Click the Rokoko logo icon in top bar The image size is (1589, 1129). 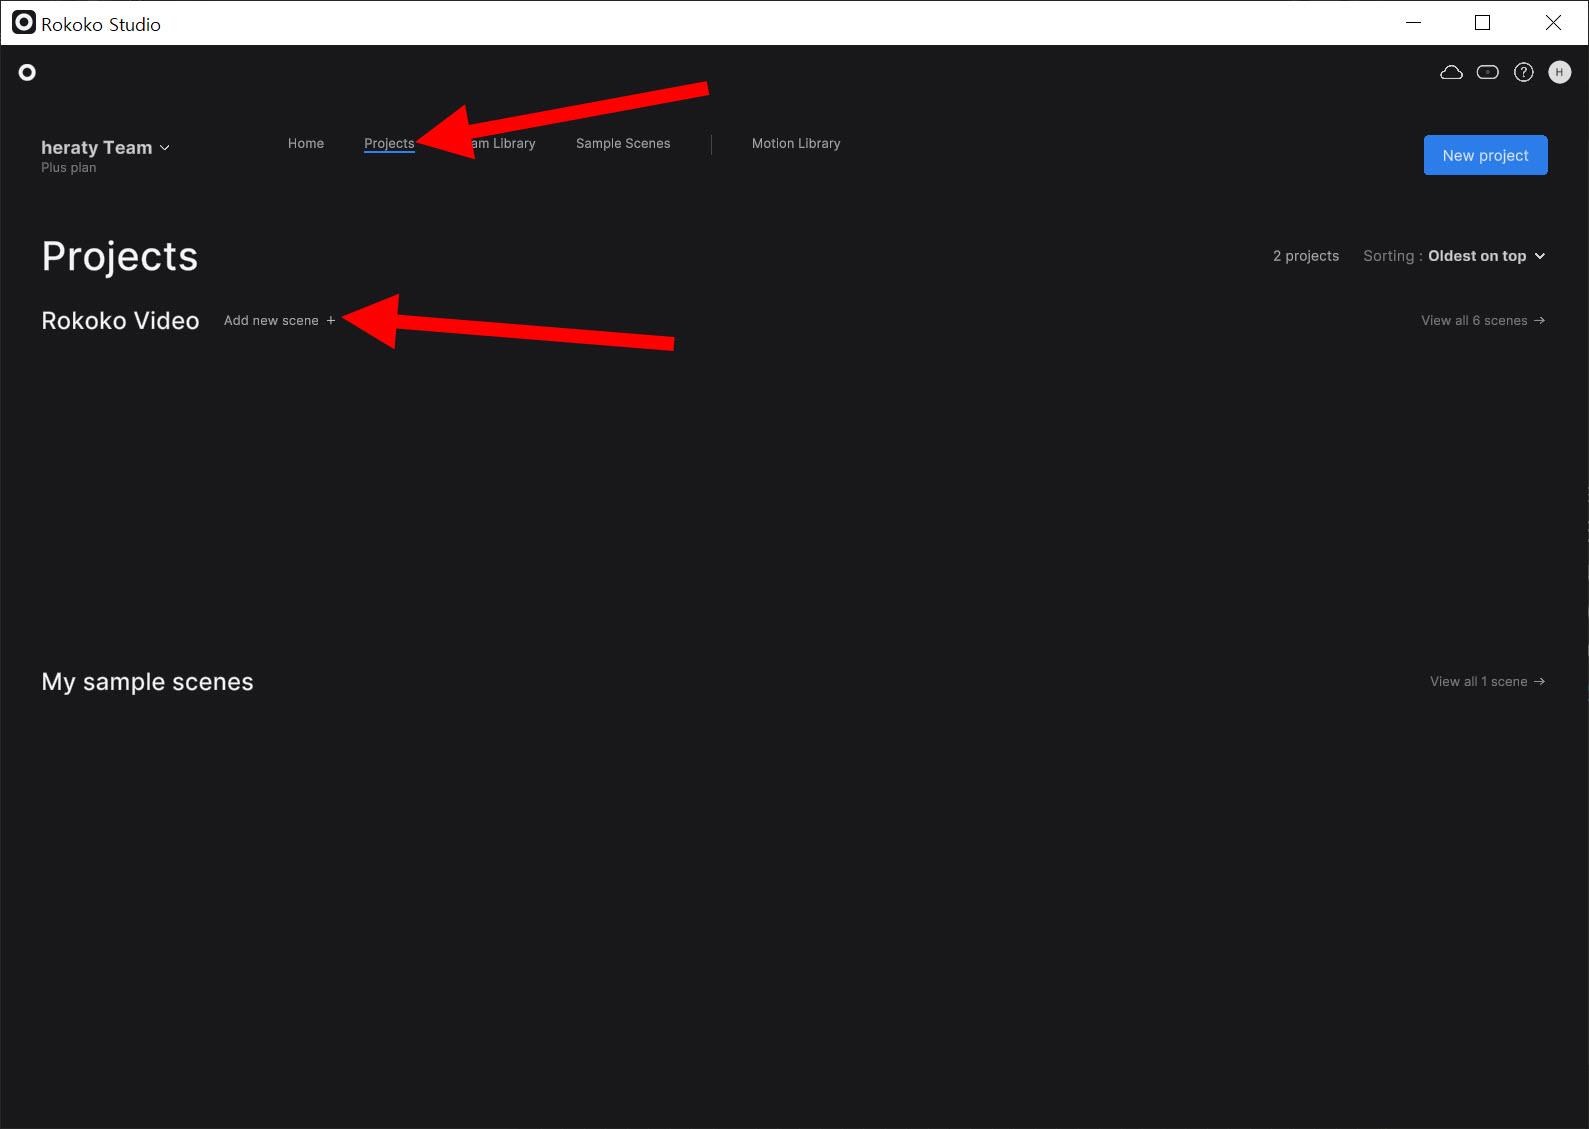point(27,72)
